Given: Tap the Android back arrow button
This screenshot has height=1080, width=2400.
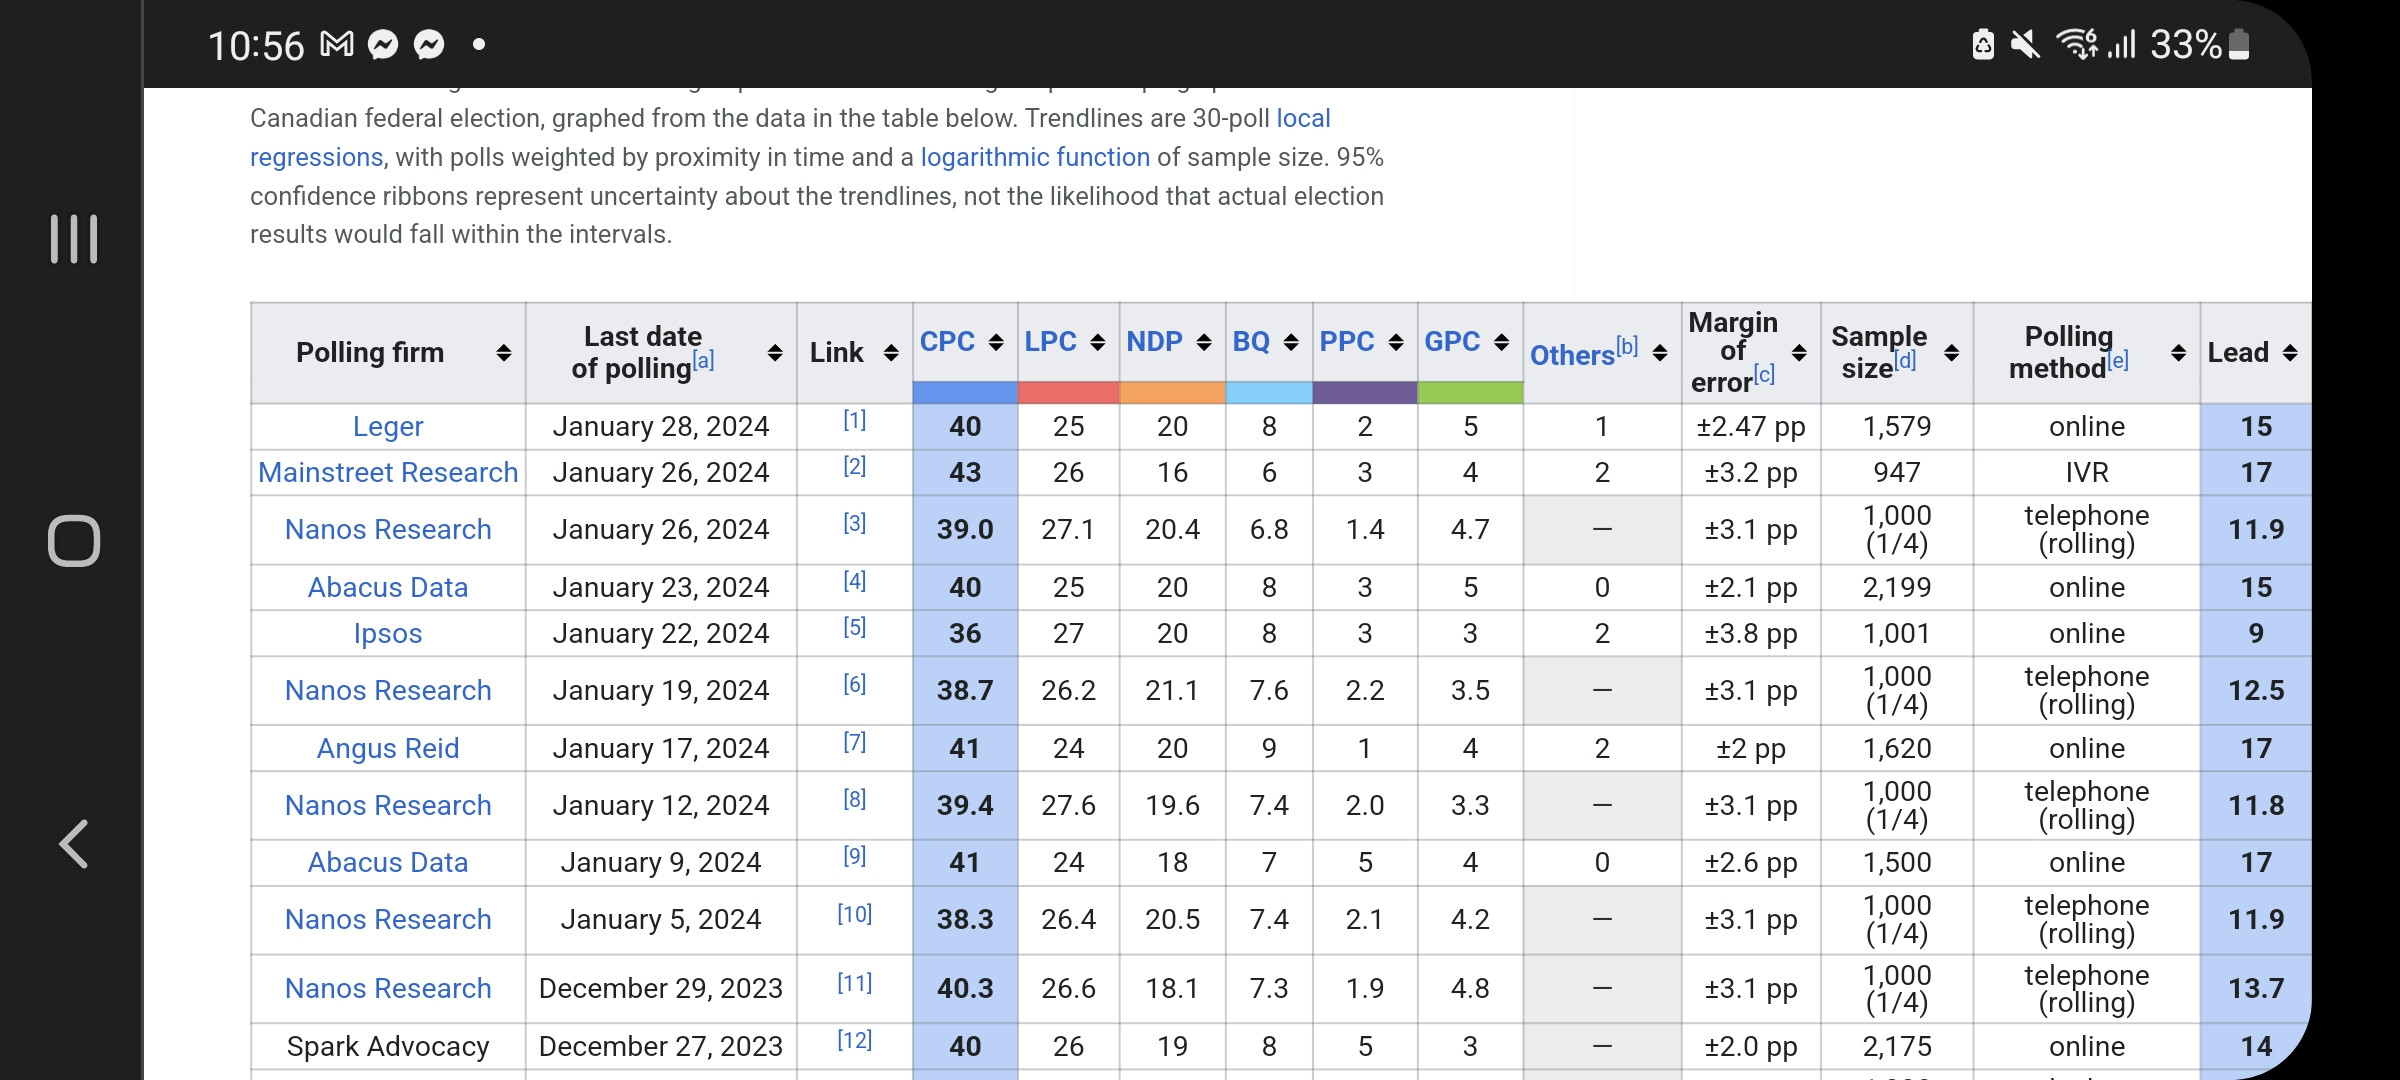Looking at the screenshot, I should point(74,844).
